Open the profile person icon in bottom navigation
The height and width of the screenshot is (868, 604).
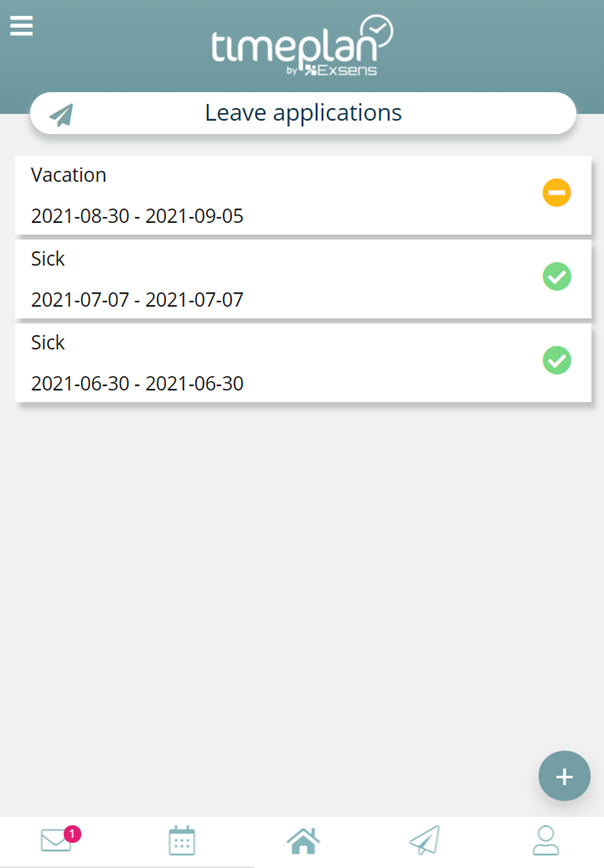[545, 840]
